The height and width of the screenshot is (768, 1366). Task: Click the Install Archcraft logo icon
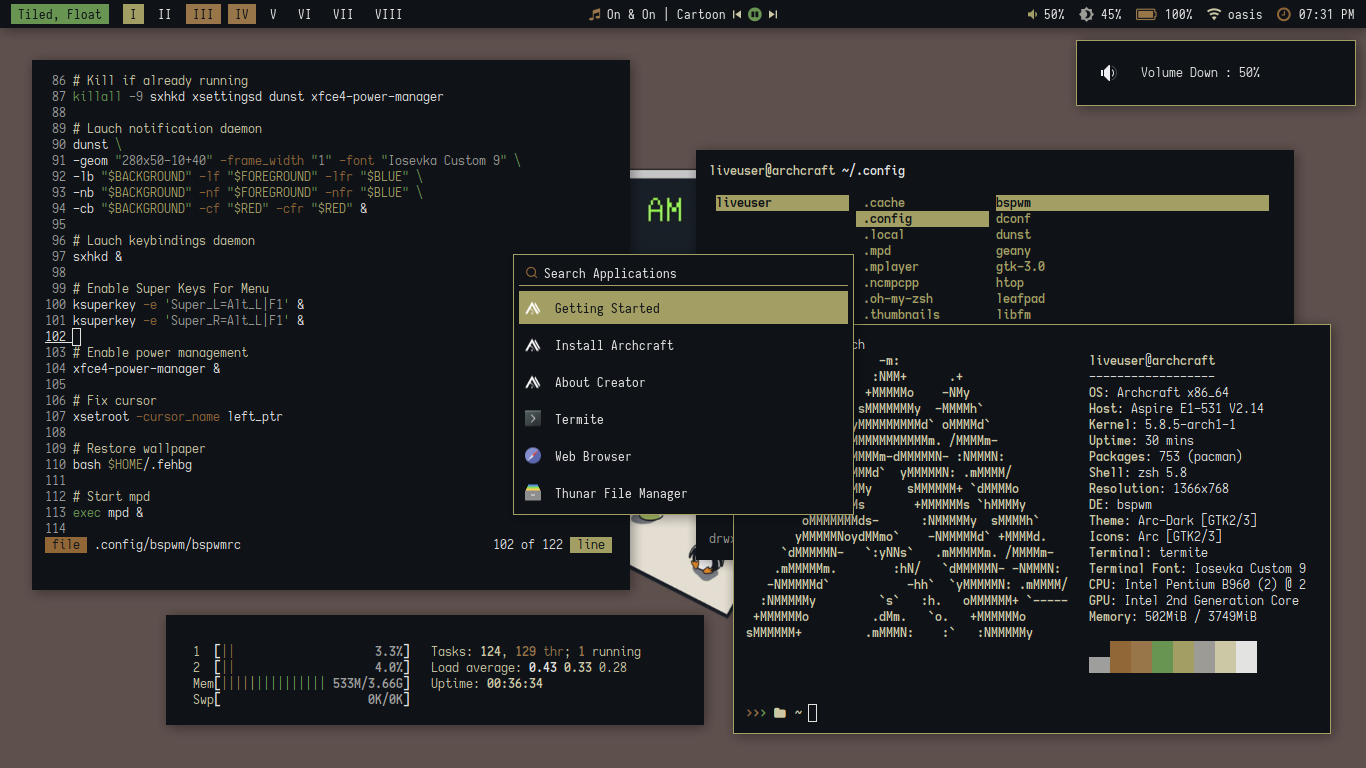(x=533, y=345)
